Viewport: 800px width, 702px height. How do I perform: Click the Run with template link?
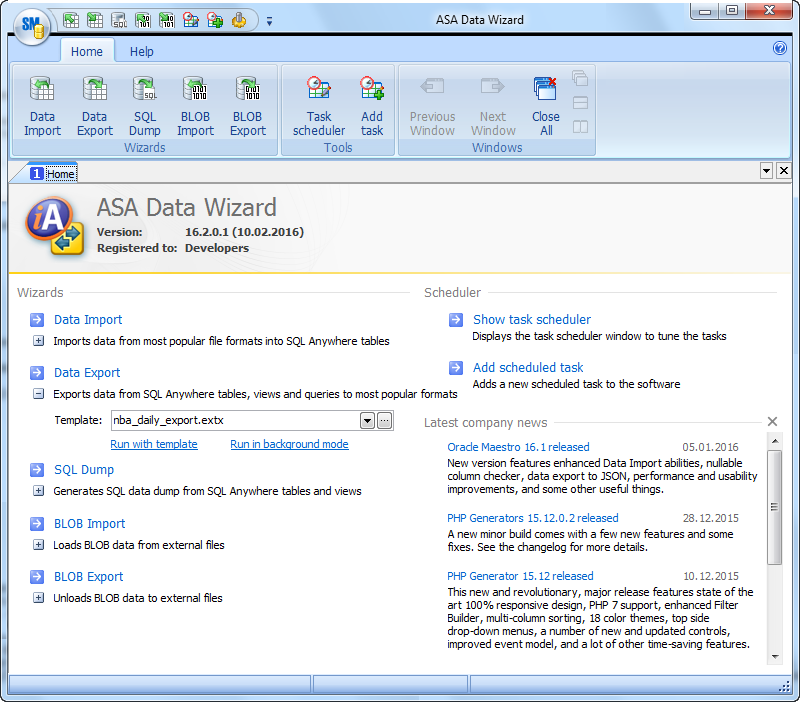pyautogui.click(x=154, y=443)
